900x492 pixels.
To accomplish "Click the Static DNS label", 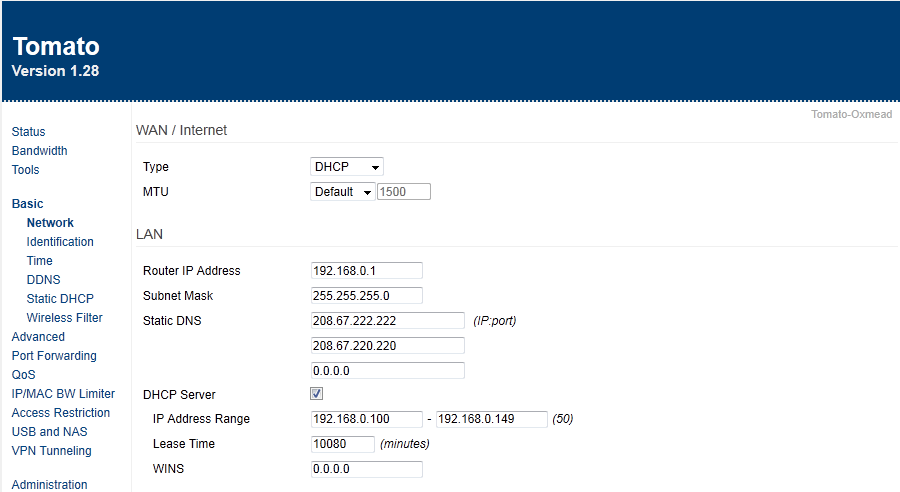I will tap(172, 321).
